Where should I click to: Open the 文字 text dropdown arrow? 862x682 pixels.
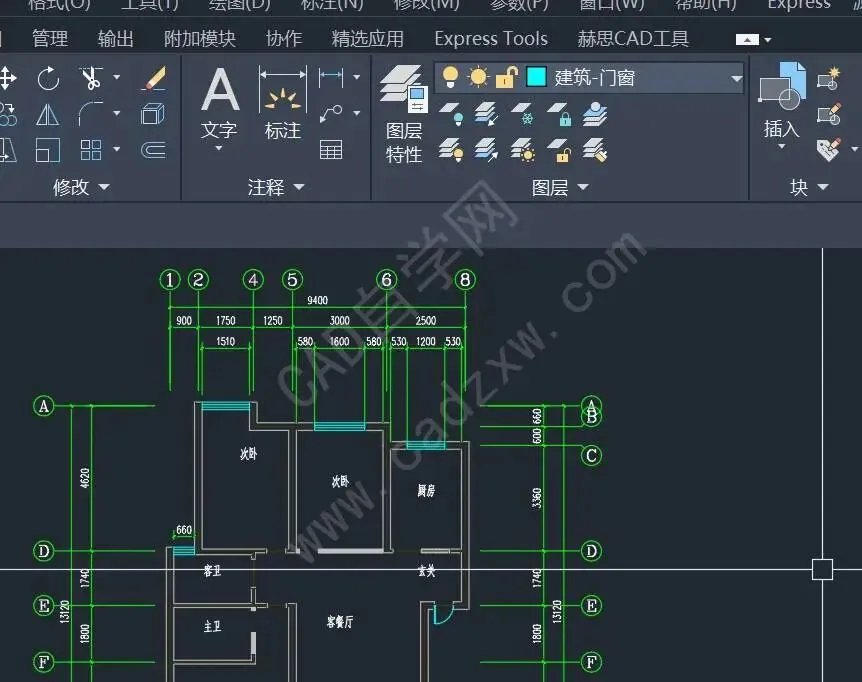(219, 148)
